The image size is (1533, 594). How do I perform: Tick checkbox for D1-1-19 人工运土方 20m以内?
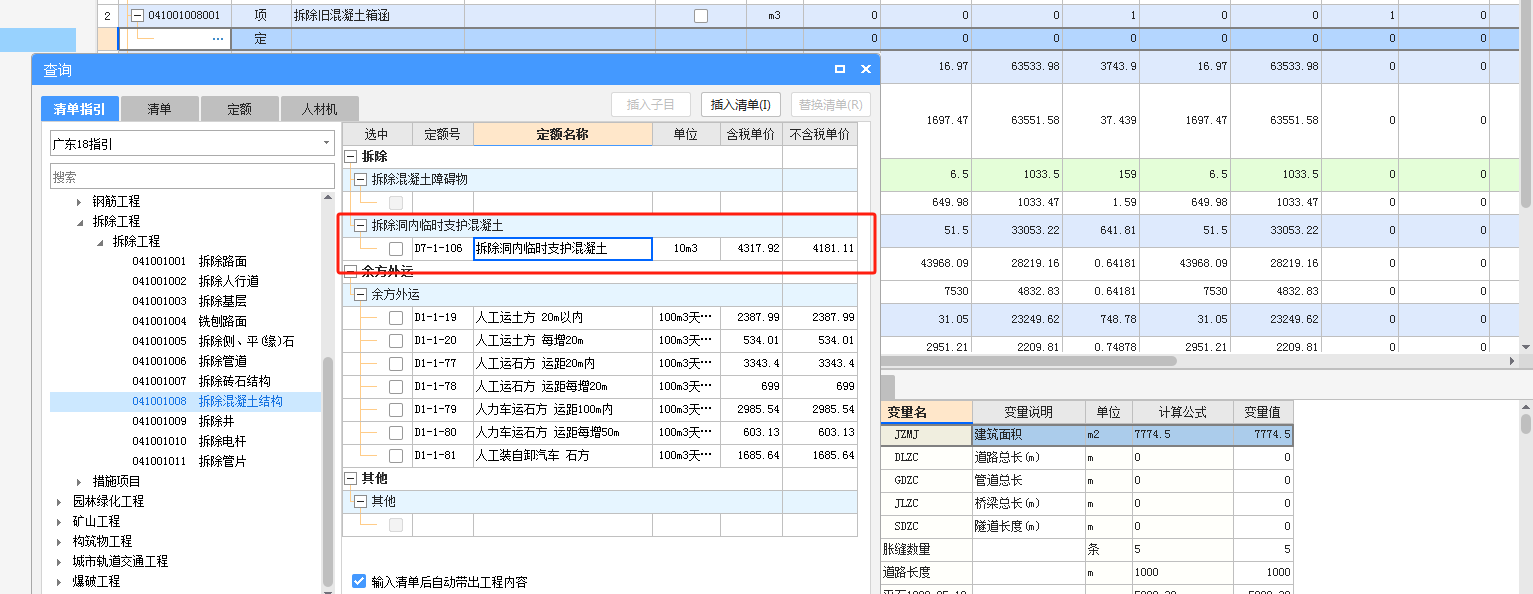point(396,317)
